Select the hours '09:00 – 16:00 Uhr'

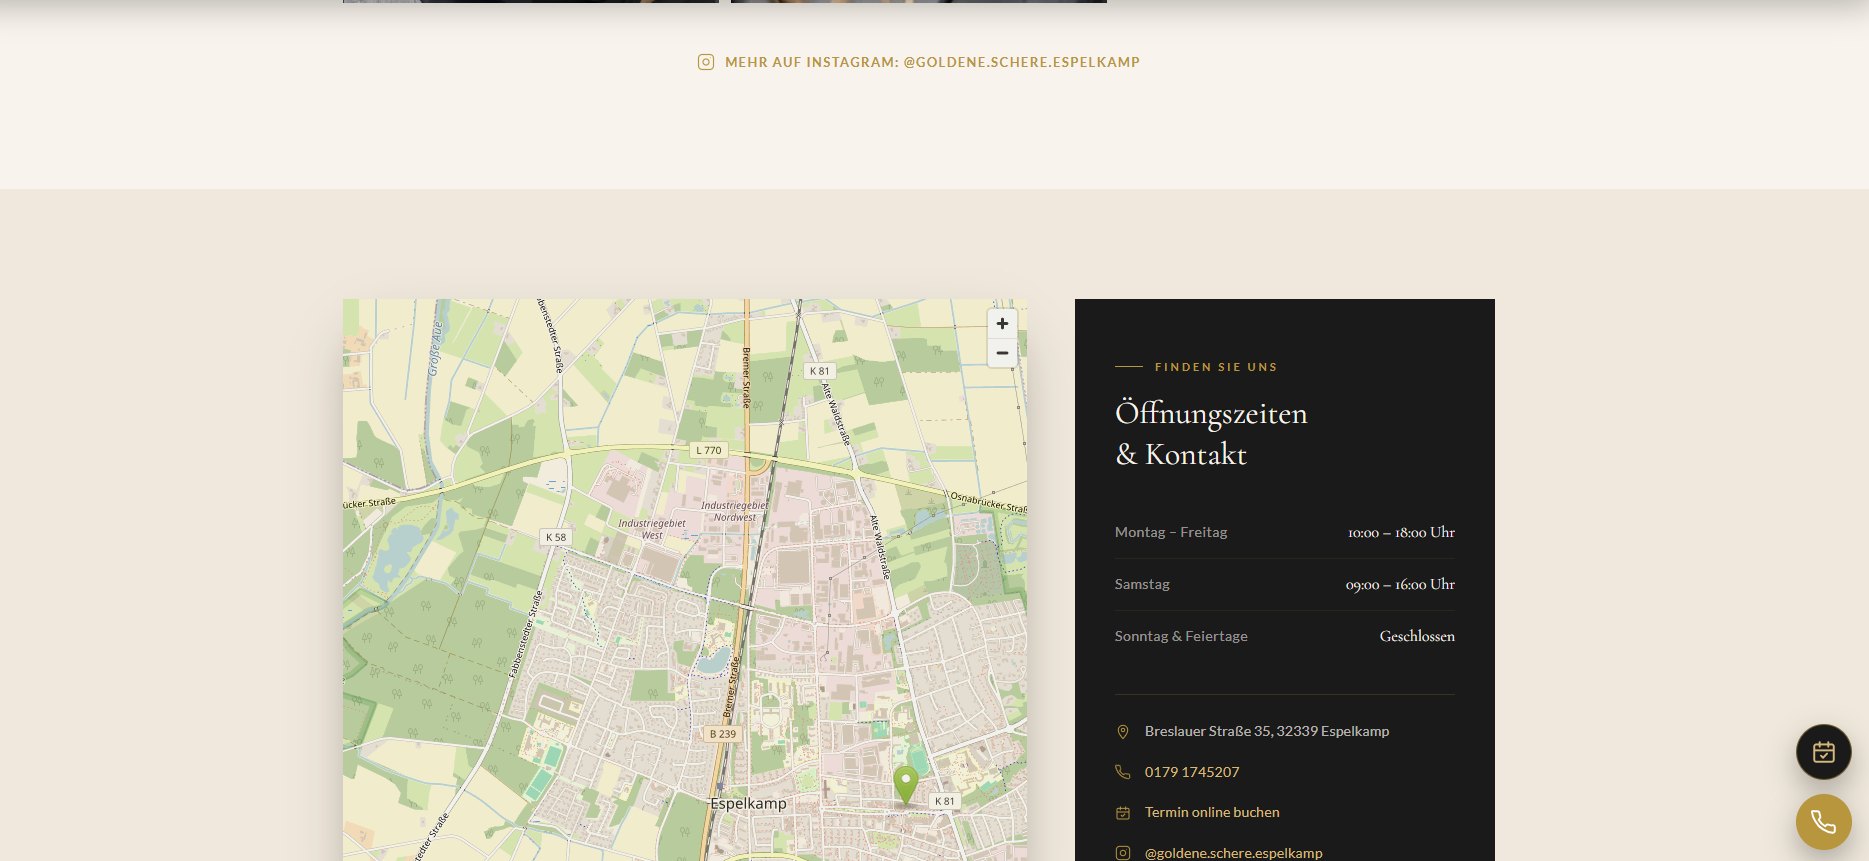pyautogui.click(x=1400, y=584)
